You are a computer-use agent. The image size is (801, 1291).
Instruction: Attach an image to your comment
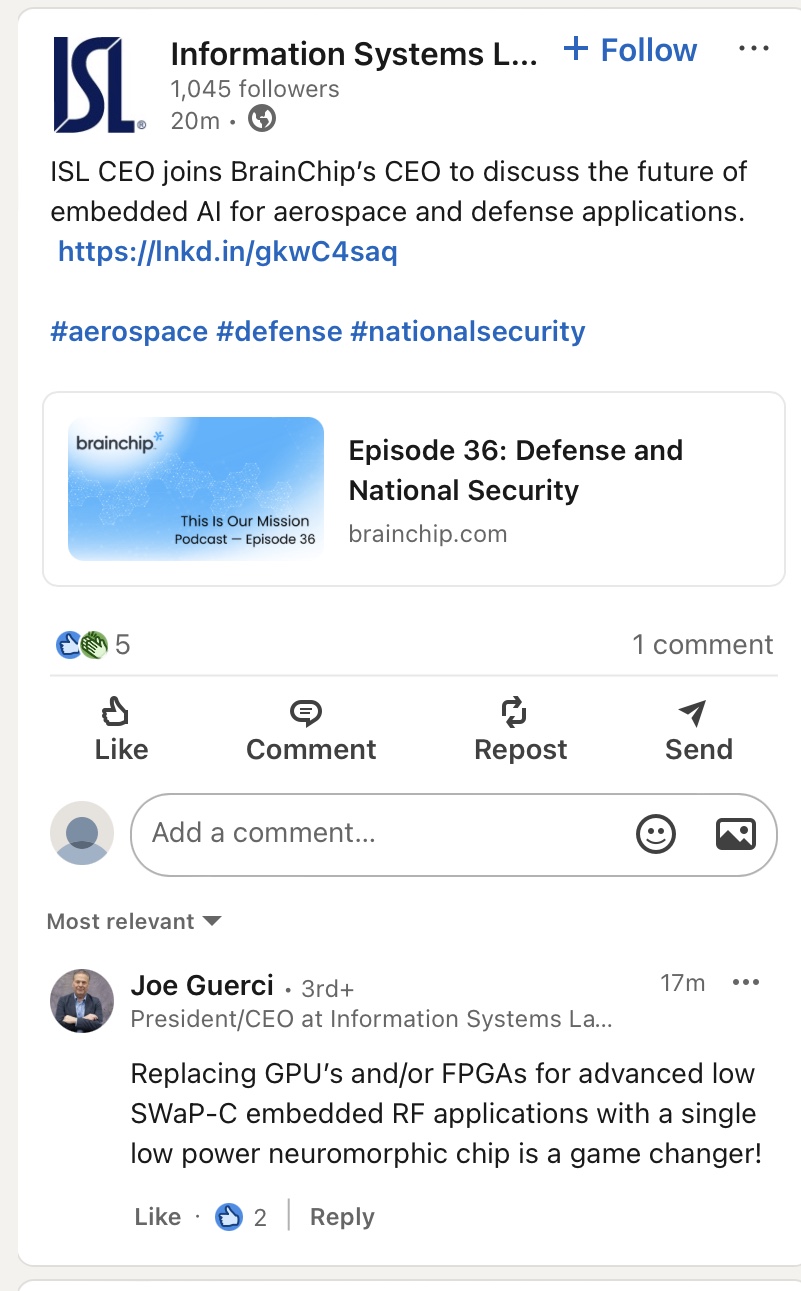735,834
